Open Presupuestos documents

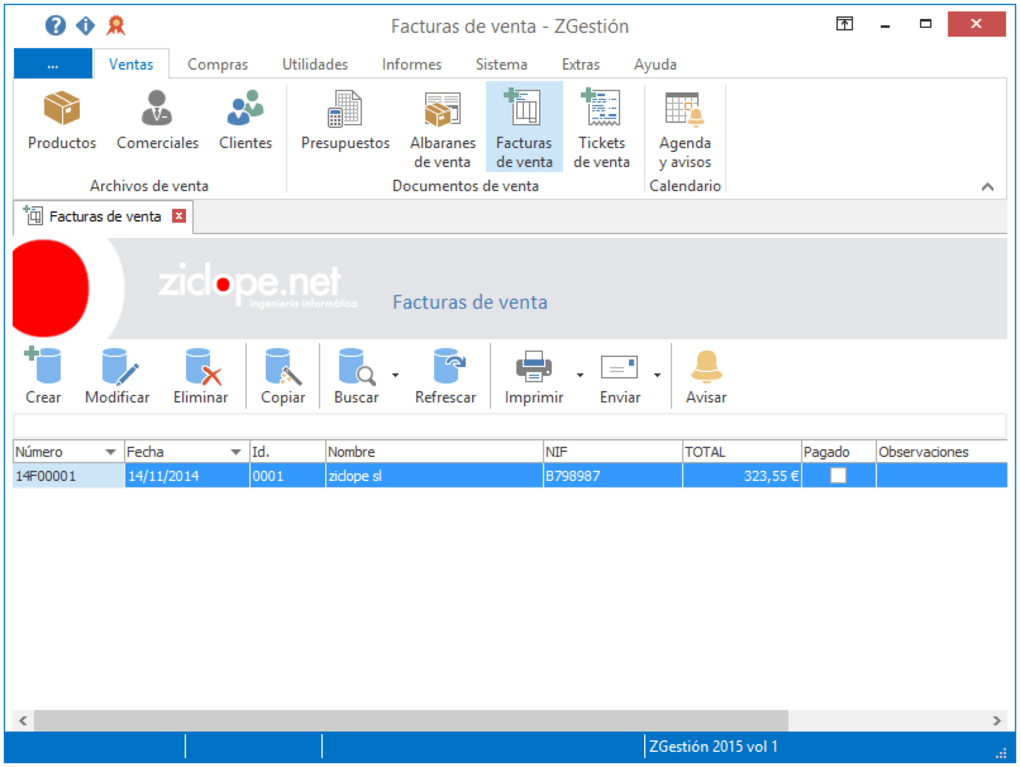tap(344, 118)
